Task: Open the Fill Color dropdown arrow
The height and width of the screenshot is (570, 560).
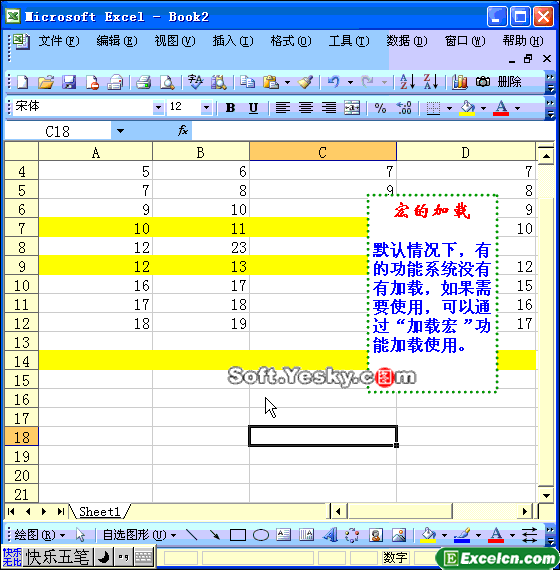Action: coord(483,108)
